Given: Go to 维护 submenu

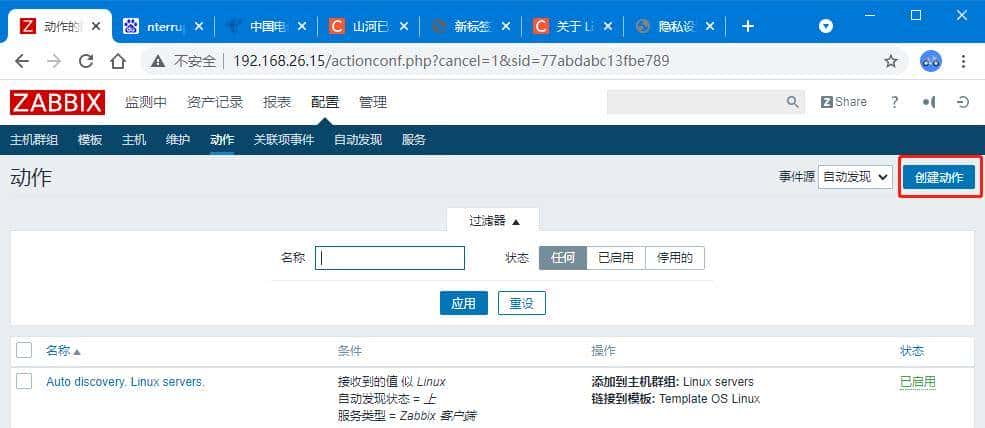Looking at the screenshot, I should click(x=178, y=140).
